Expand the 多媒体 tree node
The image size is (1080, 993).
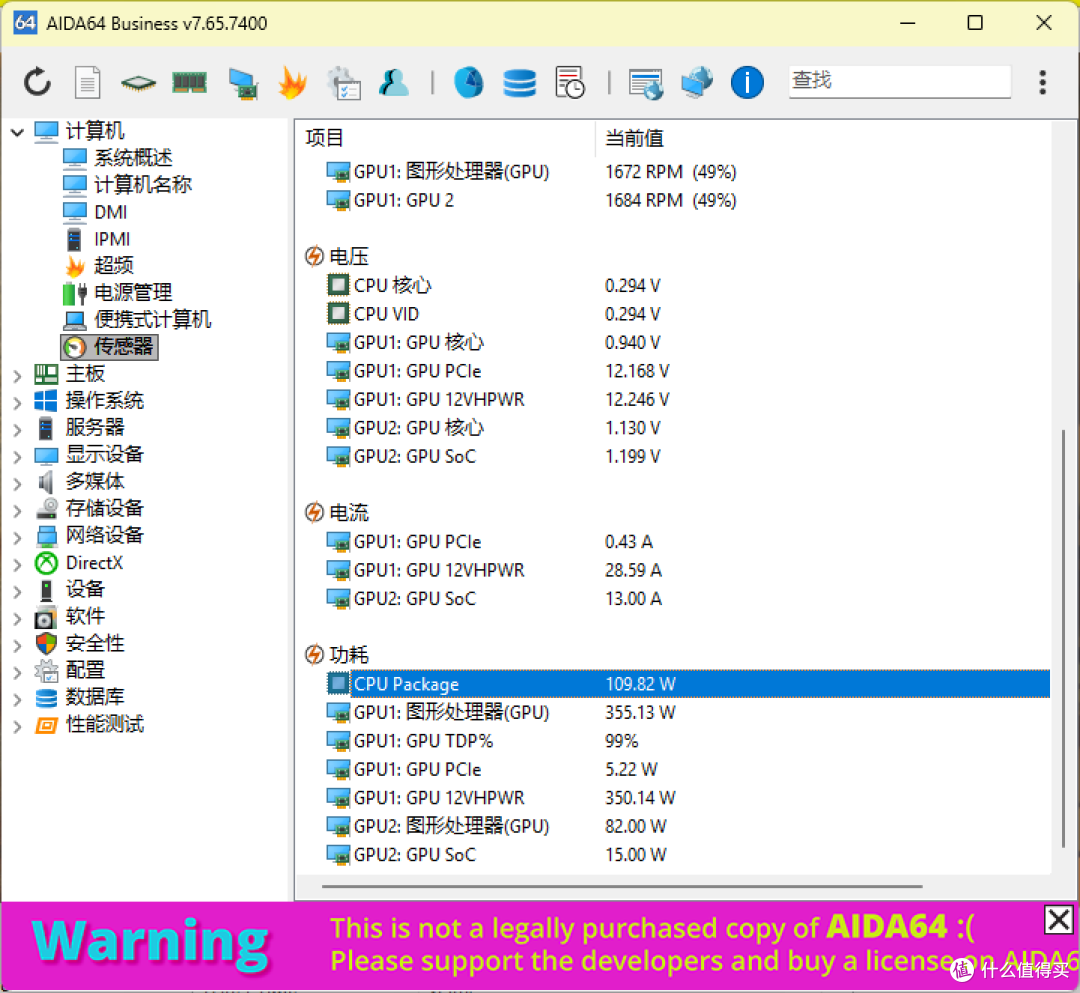click(x=17, y=483)
